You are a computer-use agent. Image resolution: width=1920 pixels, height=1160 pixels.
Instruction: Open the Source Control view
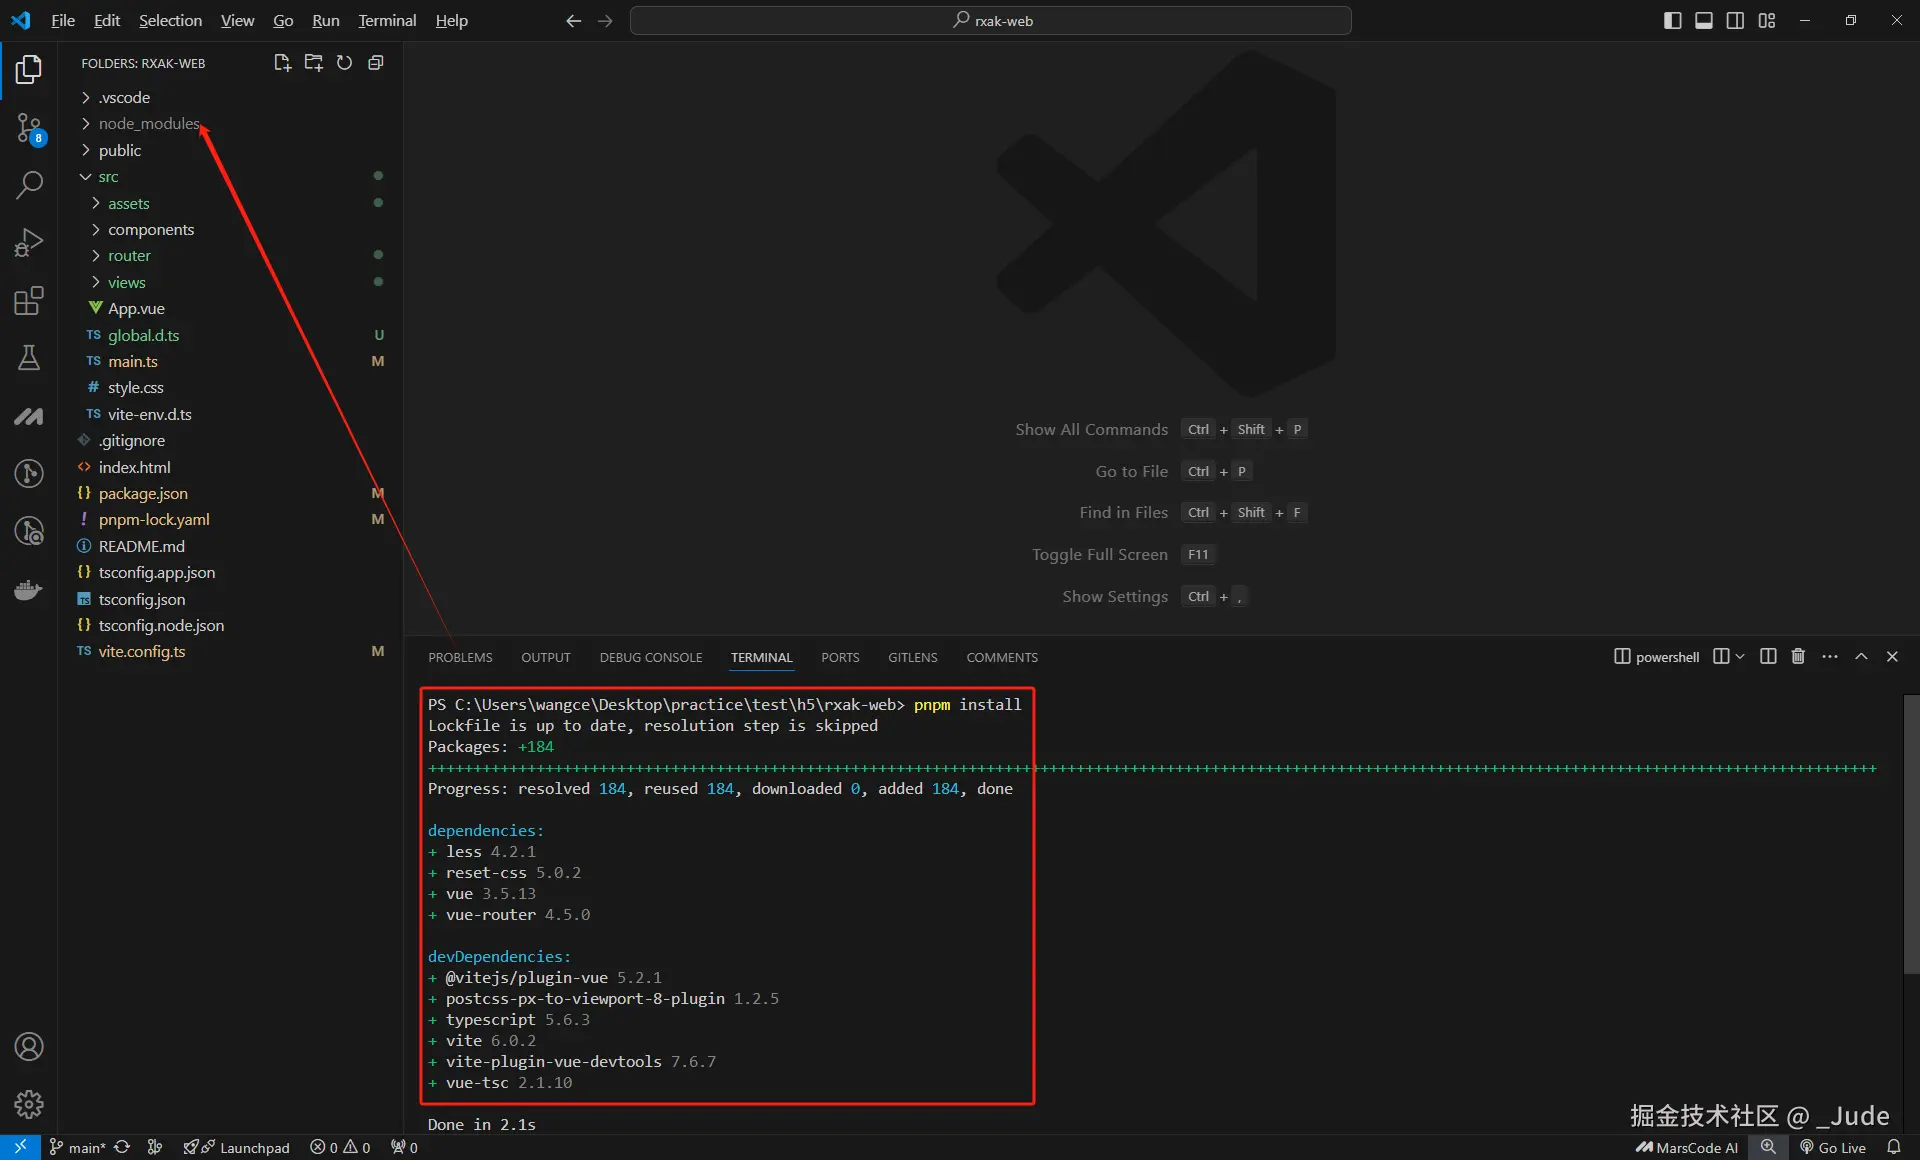click(29, 127)
